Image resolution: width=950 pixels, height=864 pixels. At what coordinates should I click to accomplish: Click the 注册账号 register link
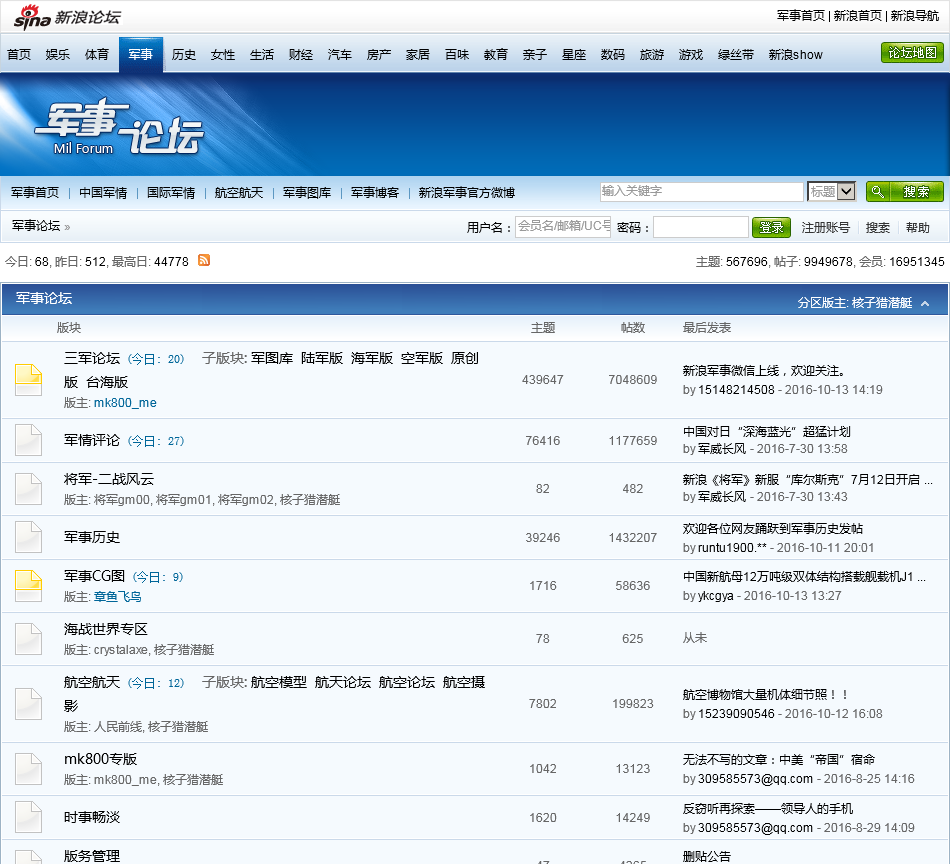(x=826, y=227)
